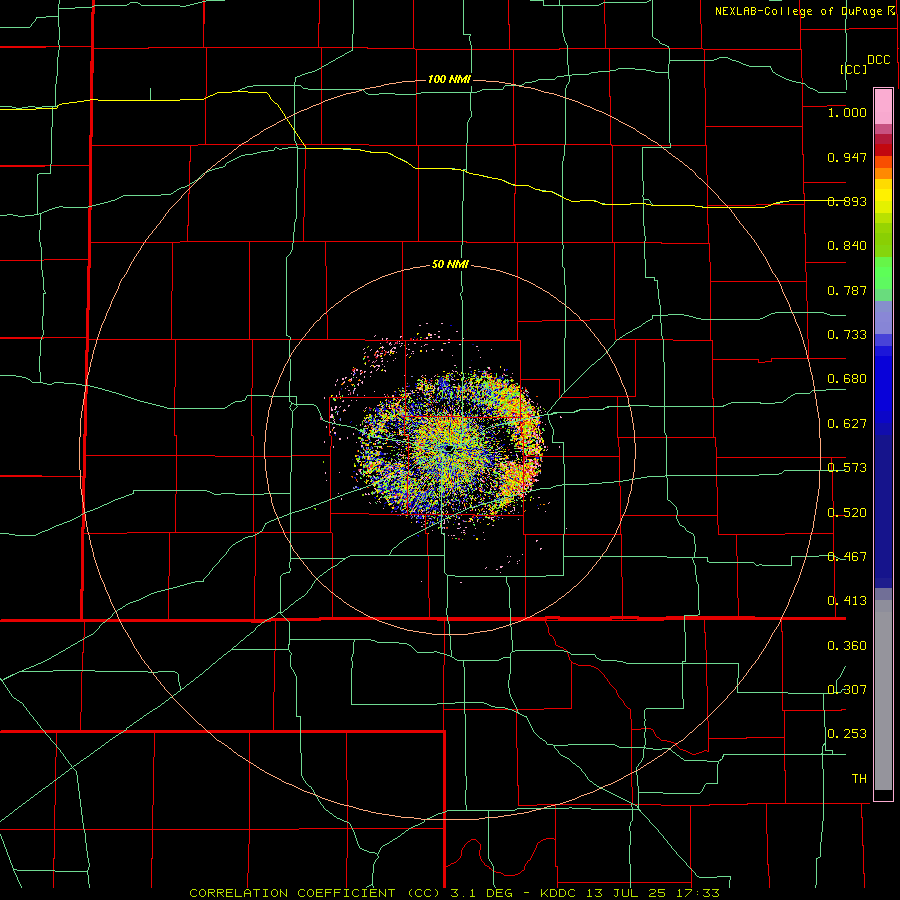The height and width of the screenshot is (900, 900).
Task: Pick the orange band on color scale
Action: click(883, 173)
